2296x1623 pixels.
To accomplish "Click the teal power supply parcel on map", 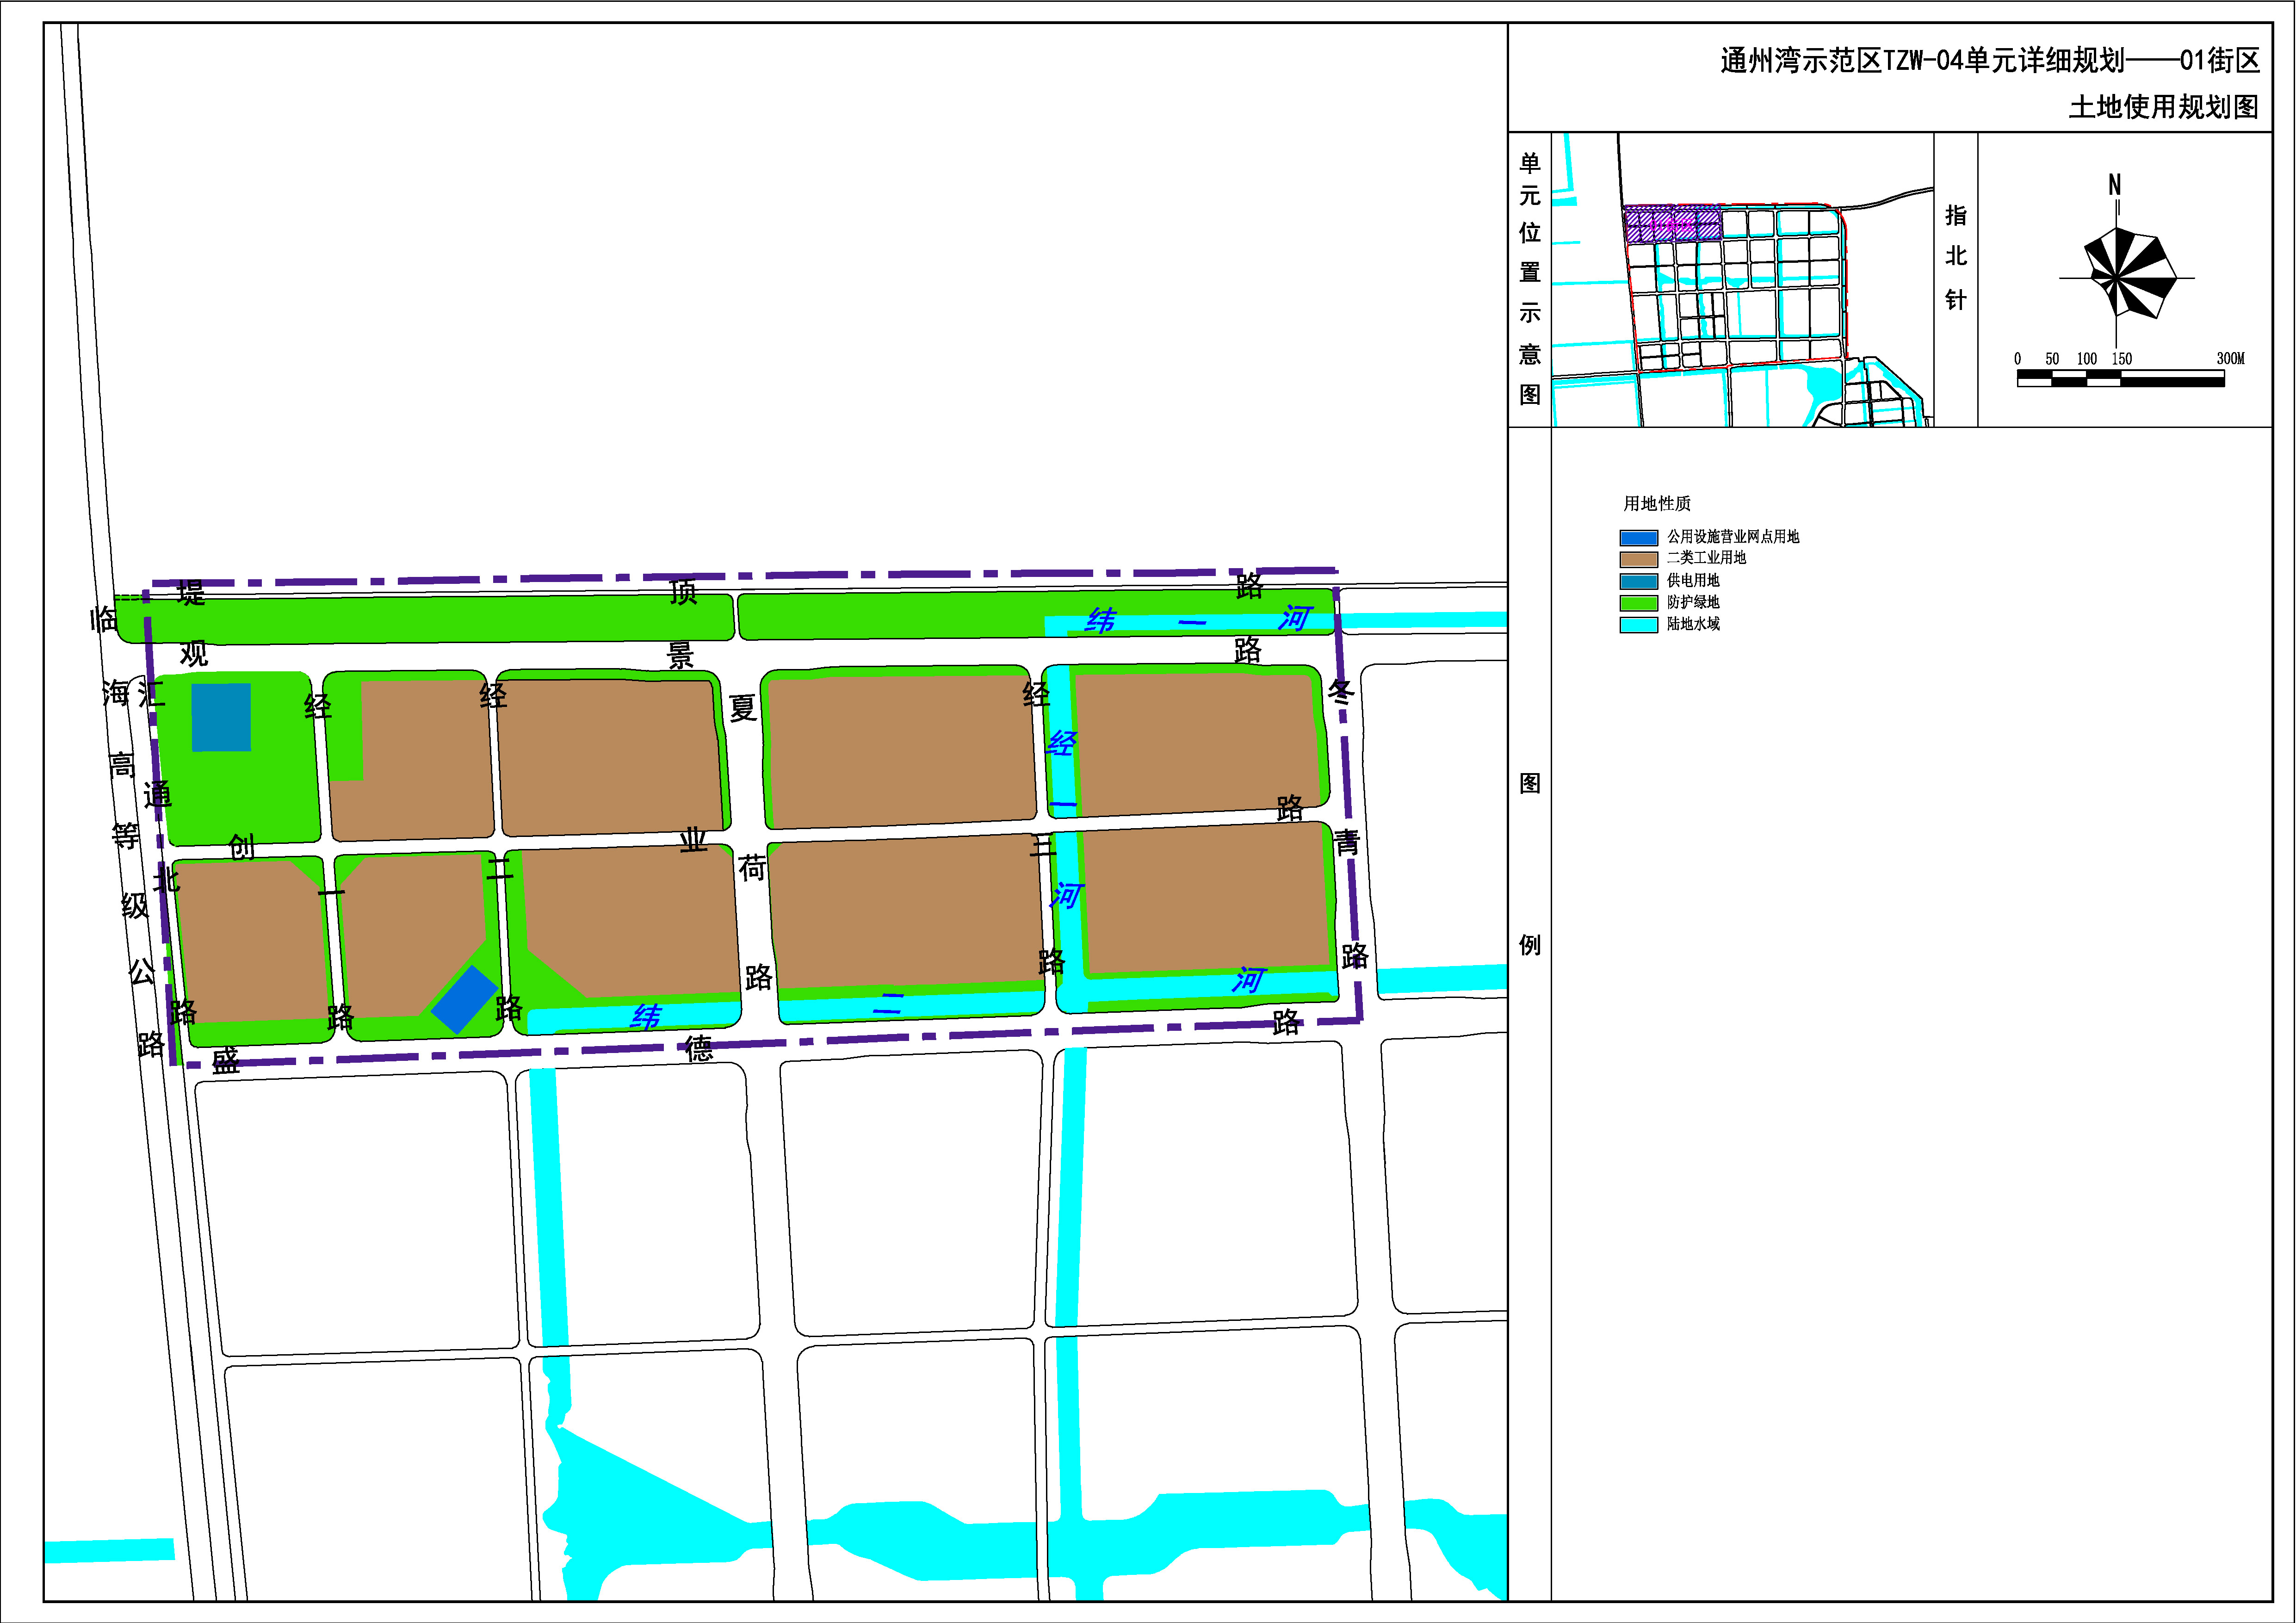I will [221, 717].
